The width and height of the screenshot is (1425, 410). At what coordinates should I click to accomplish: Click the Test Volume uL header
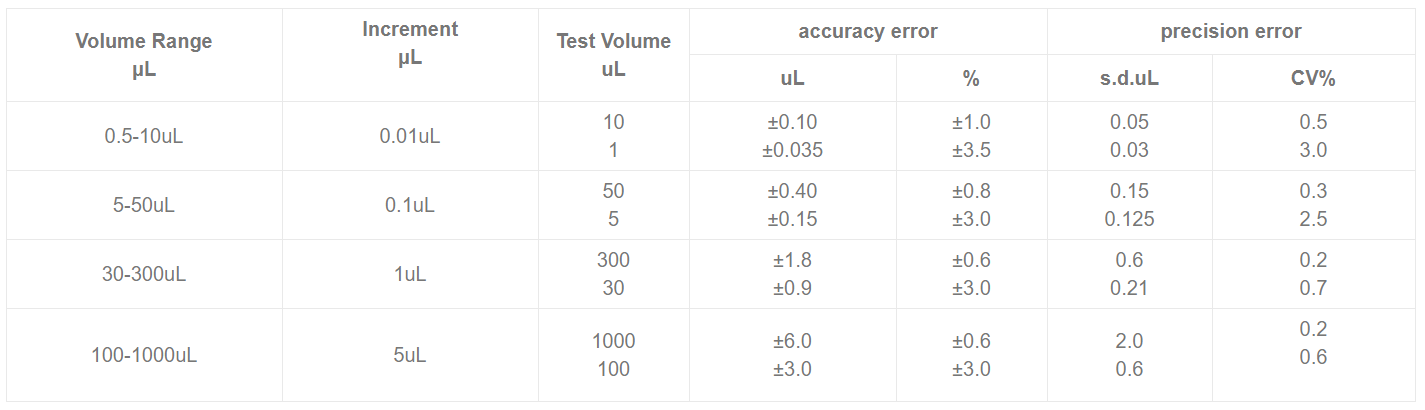point(613,56)
